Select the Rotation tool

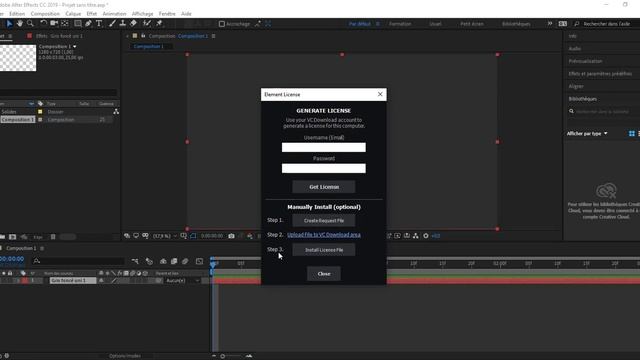[x=43, y=24]
